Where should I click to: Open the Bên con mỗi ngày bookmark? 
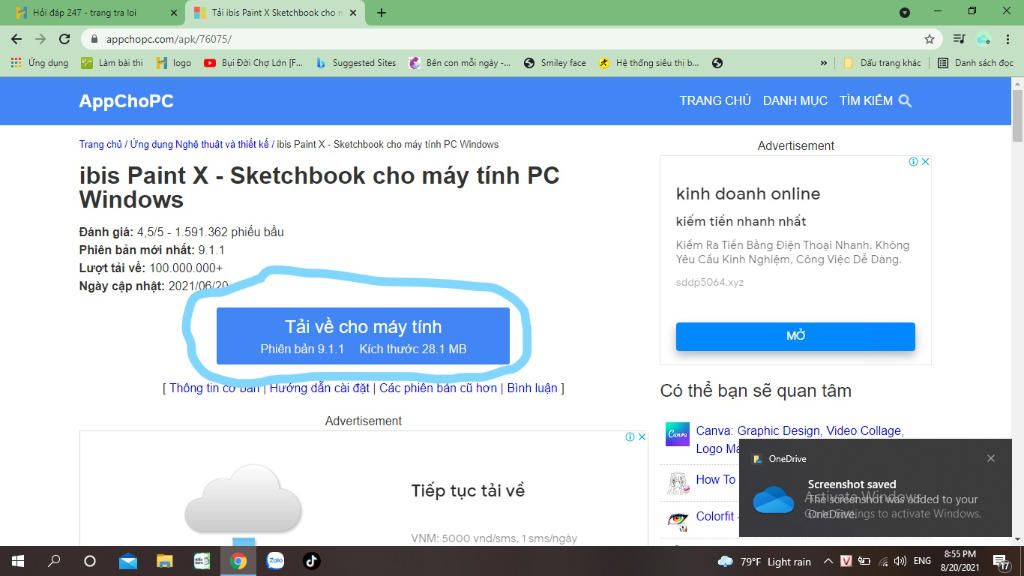coord(460,63)
